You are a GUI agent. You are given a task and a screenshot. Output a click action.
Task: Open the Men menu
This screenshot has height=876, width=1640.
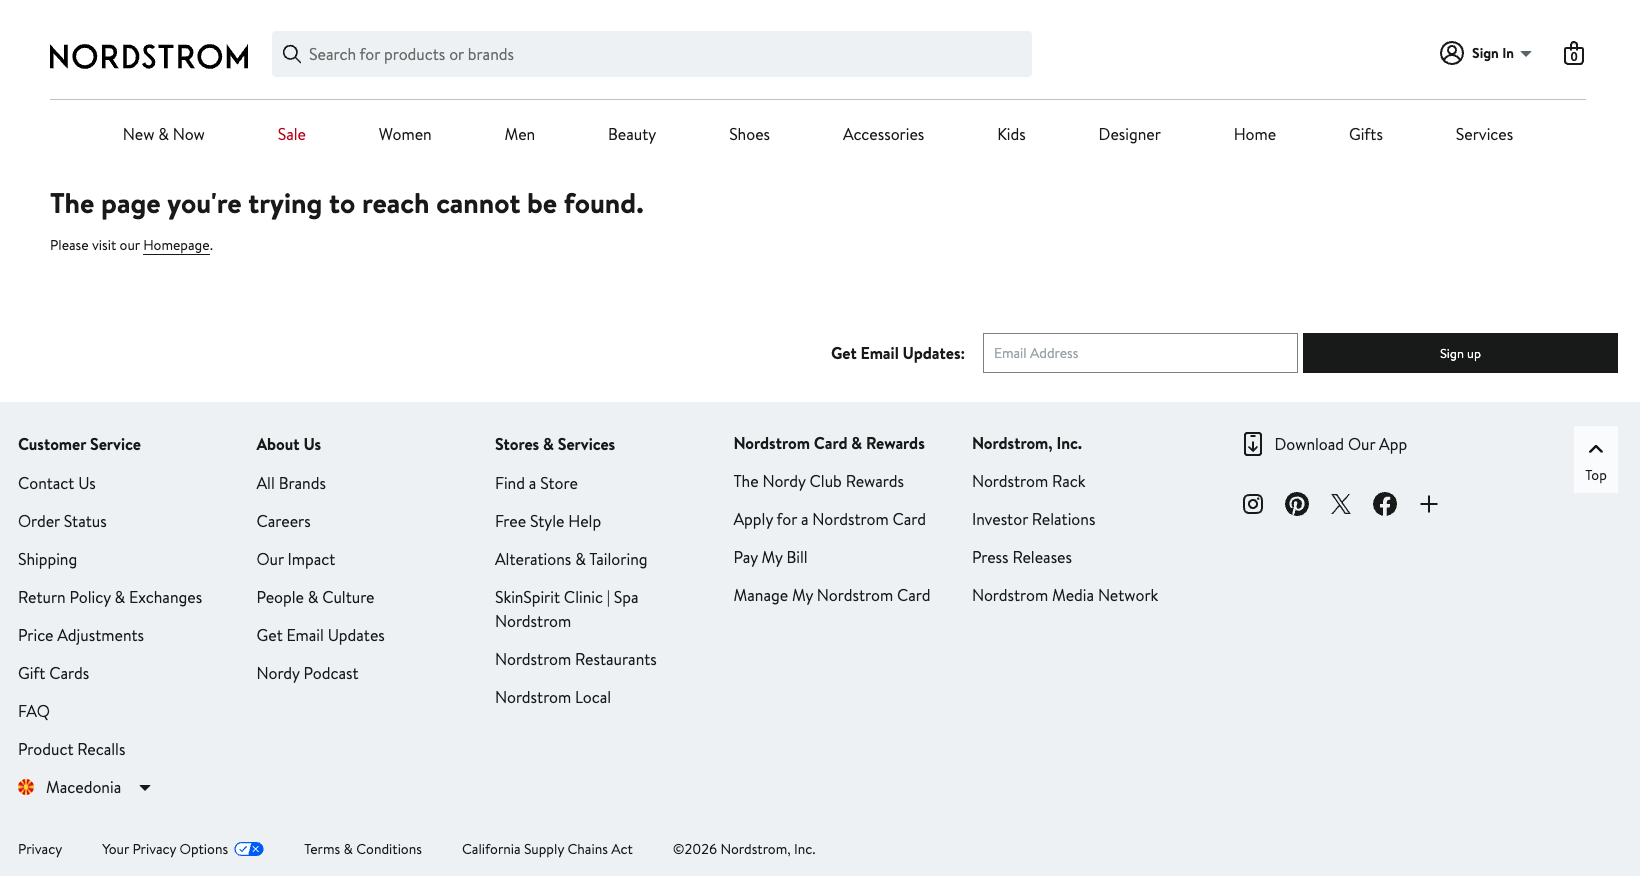click(520, 134)
